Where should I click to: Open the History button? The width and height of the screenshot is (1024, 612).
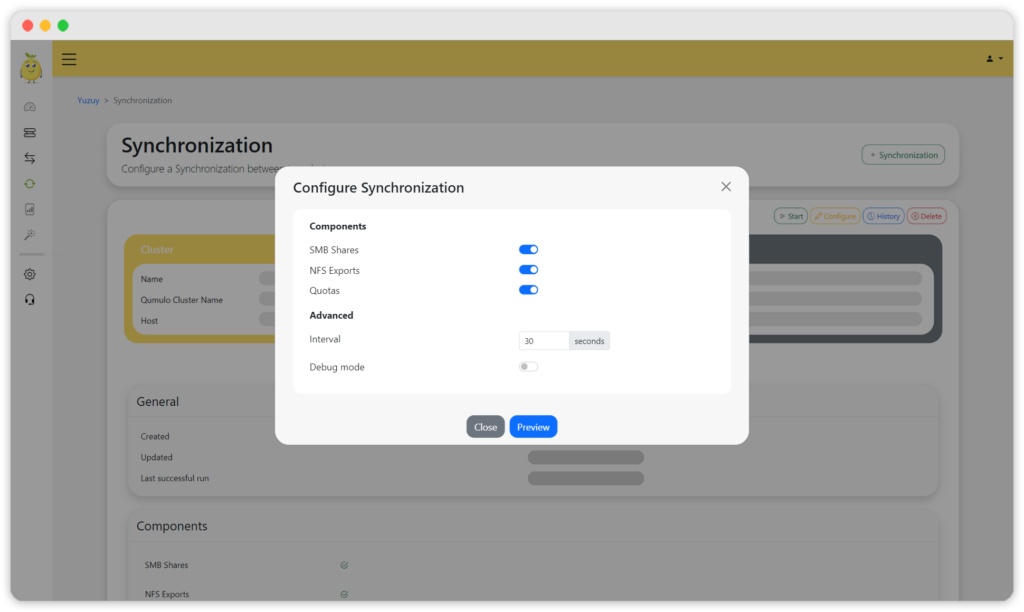click(x=884, y=216)
